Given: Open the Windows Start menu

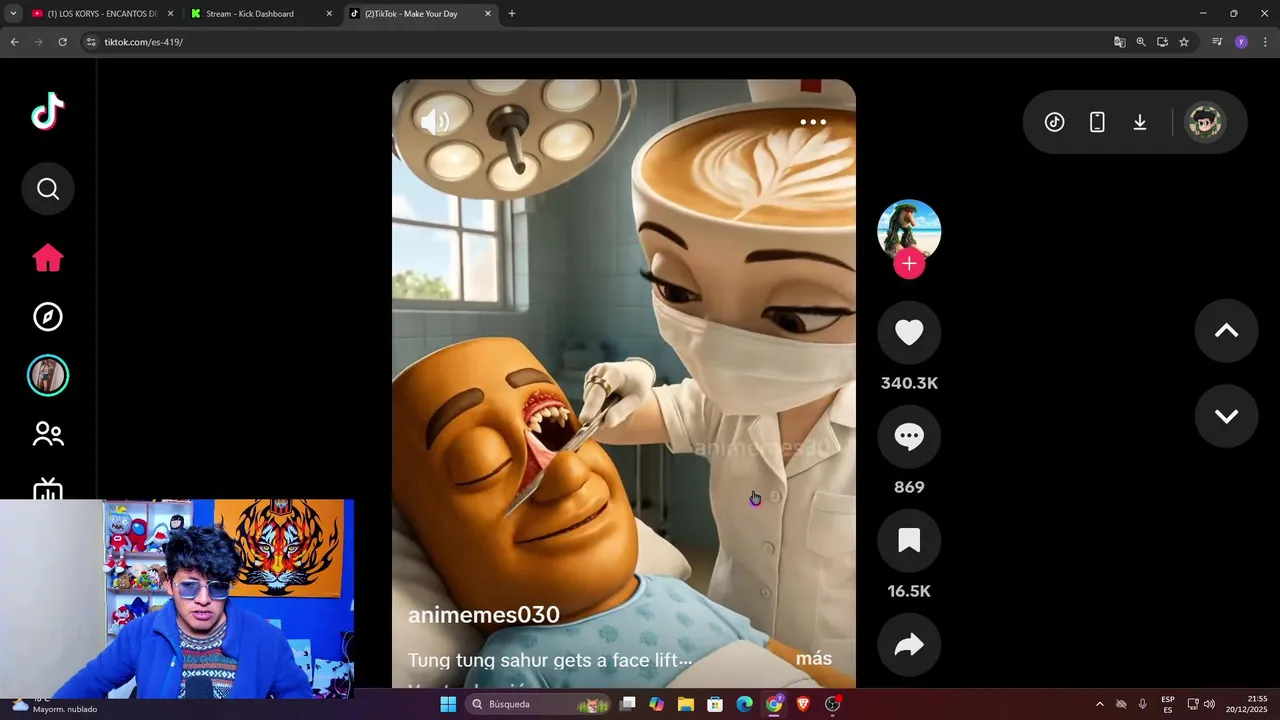Looking at the screenshot, I should point(448,704).
